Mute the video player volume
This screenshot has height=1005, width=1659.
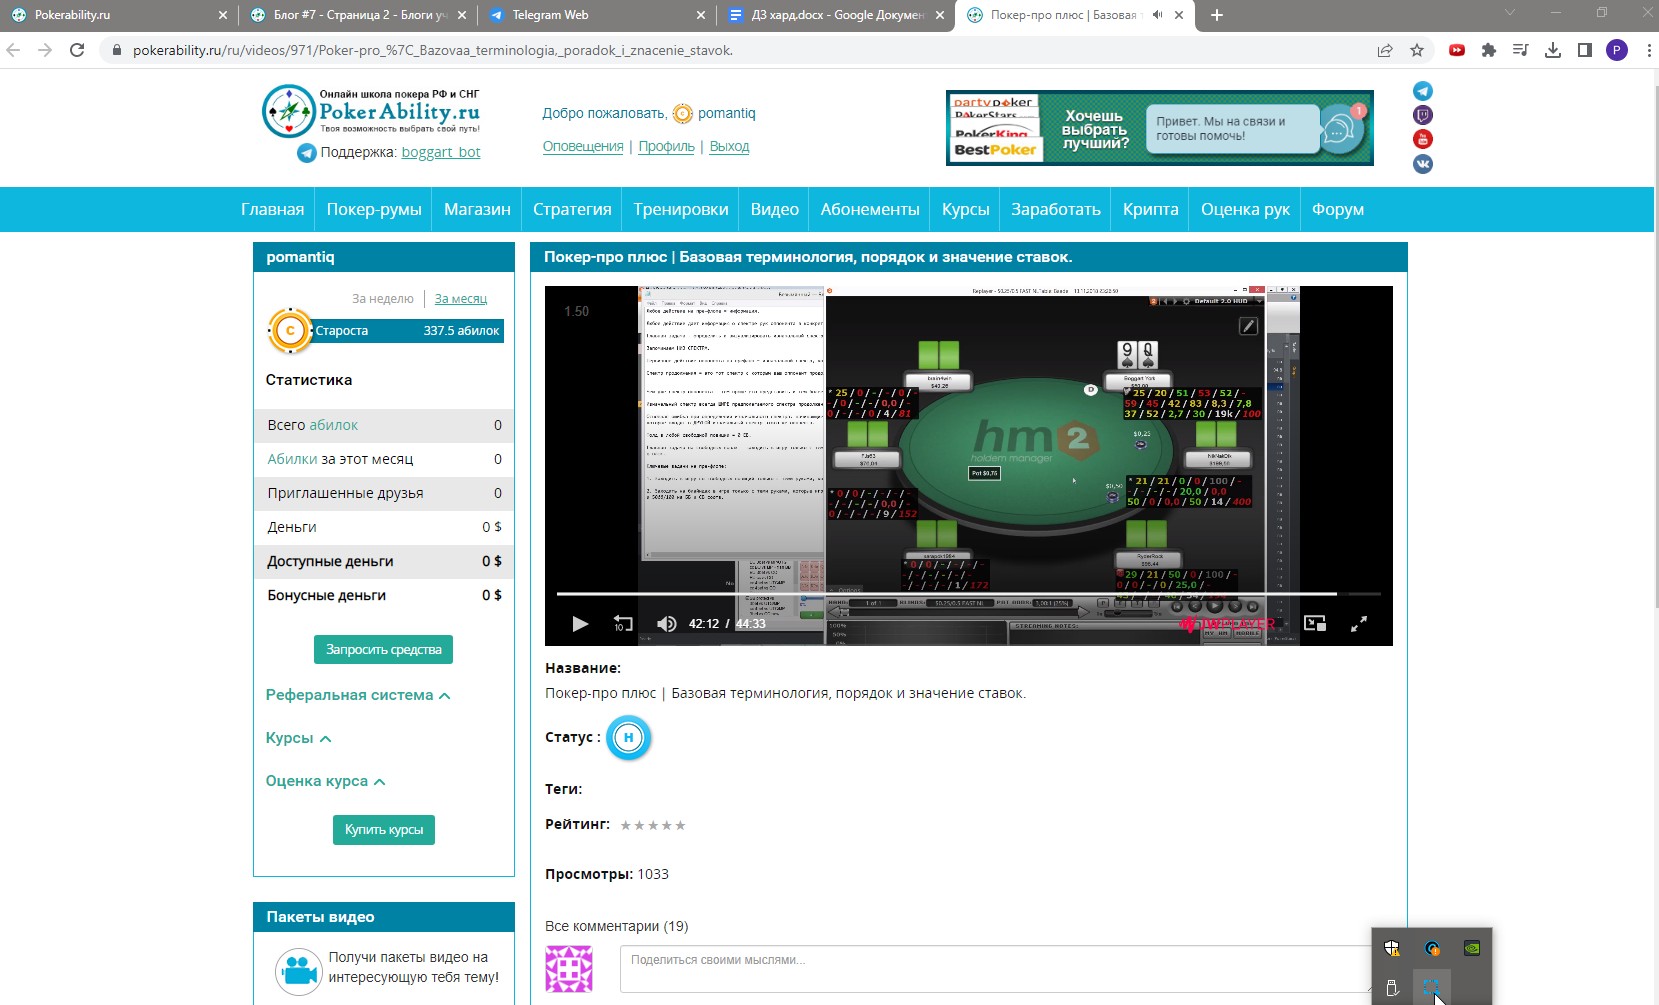point(666,624)
